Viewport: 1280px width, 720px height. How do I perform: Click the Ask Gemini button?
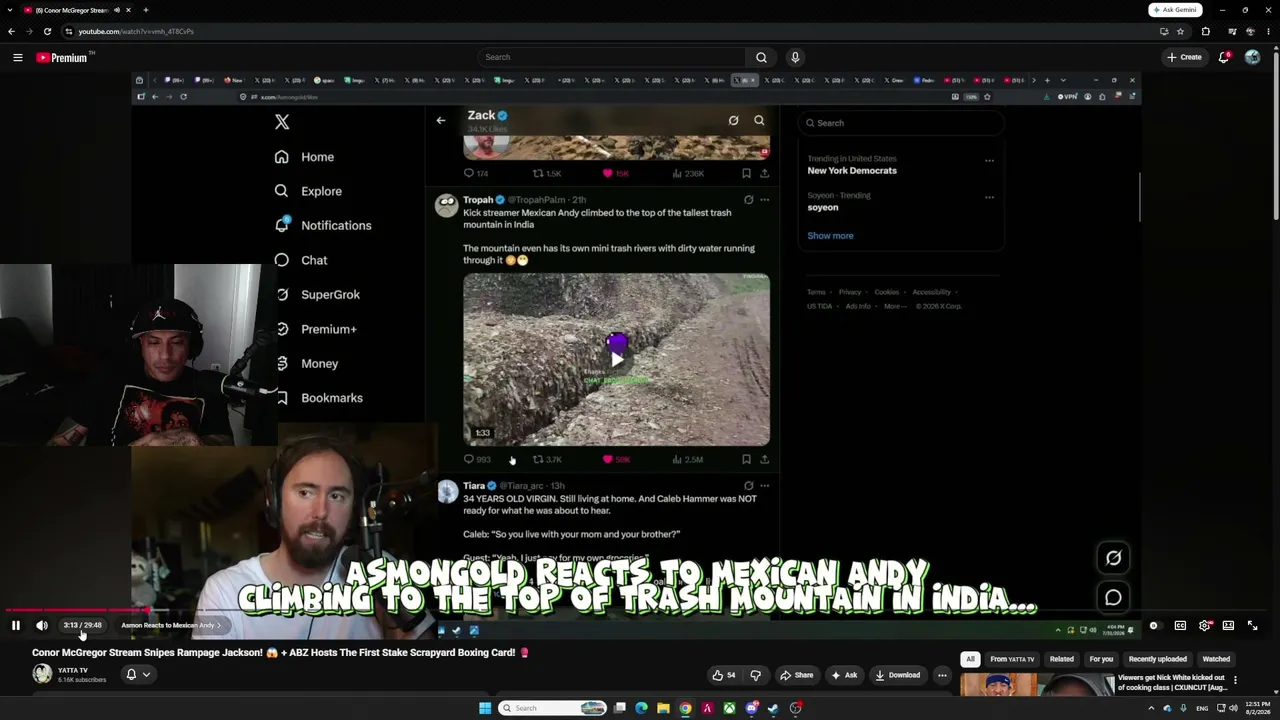tap(1174, 10)
